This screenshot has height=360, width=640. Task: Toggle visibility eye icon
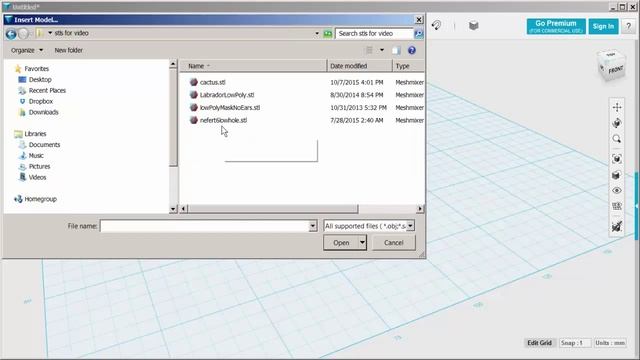pos(617,191)
